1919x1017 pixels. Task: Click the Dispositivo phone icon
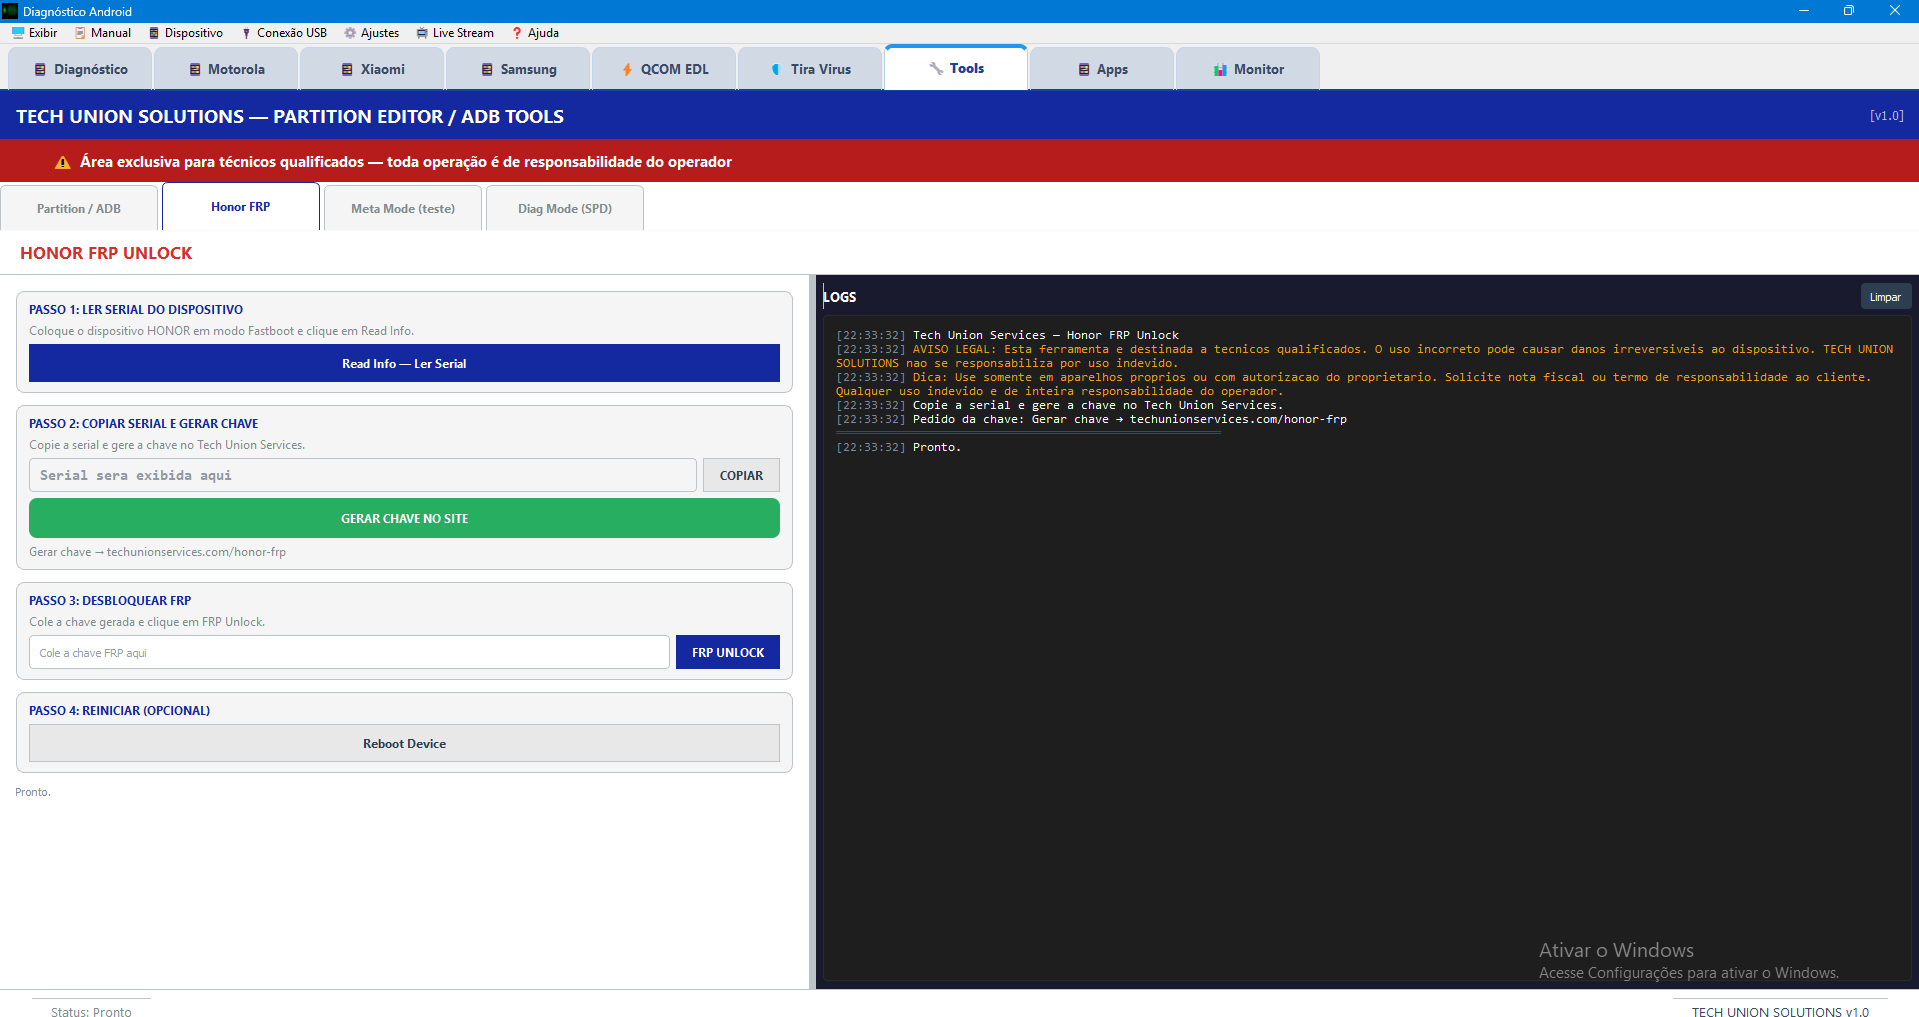[154, 33]
